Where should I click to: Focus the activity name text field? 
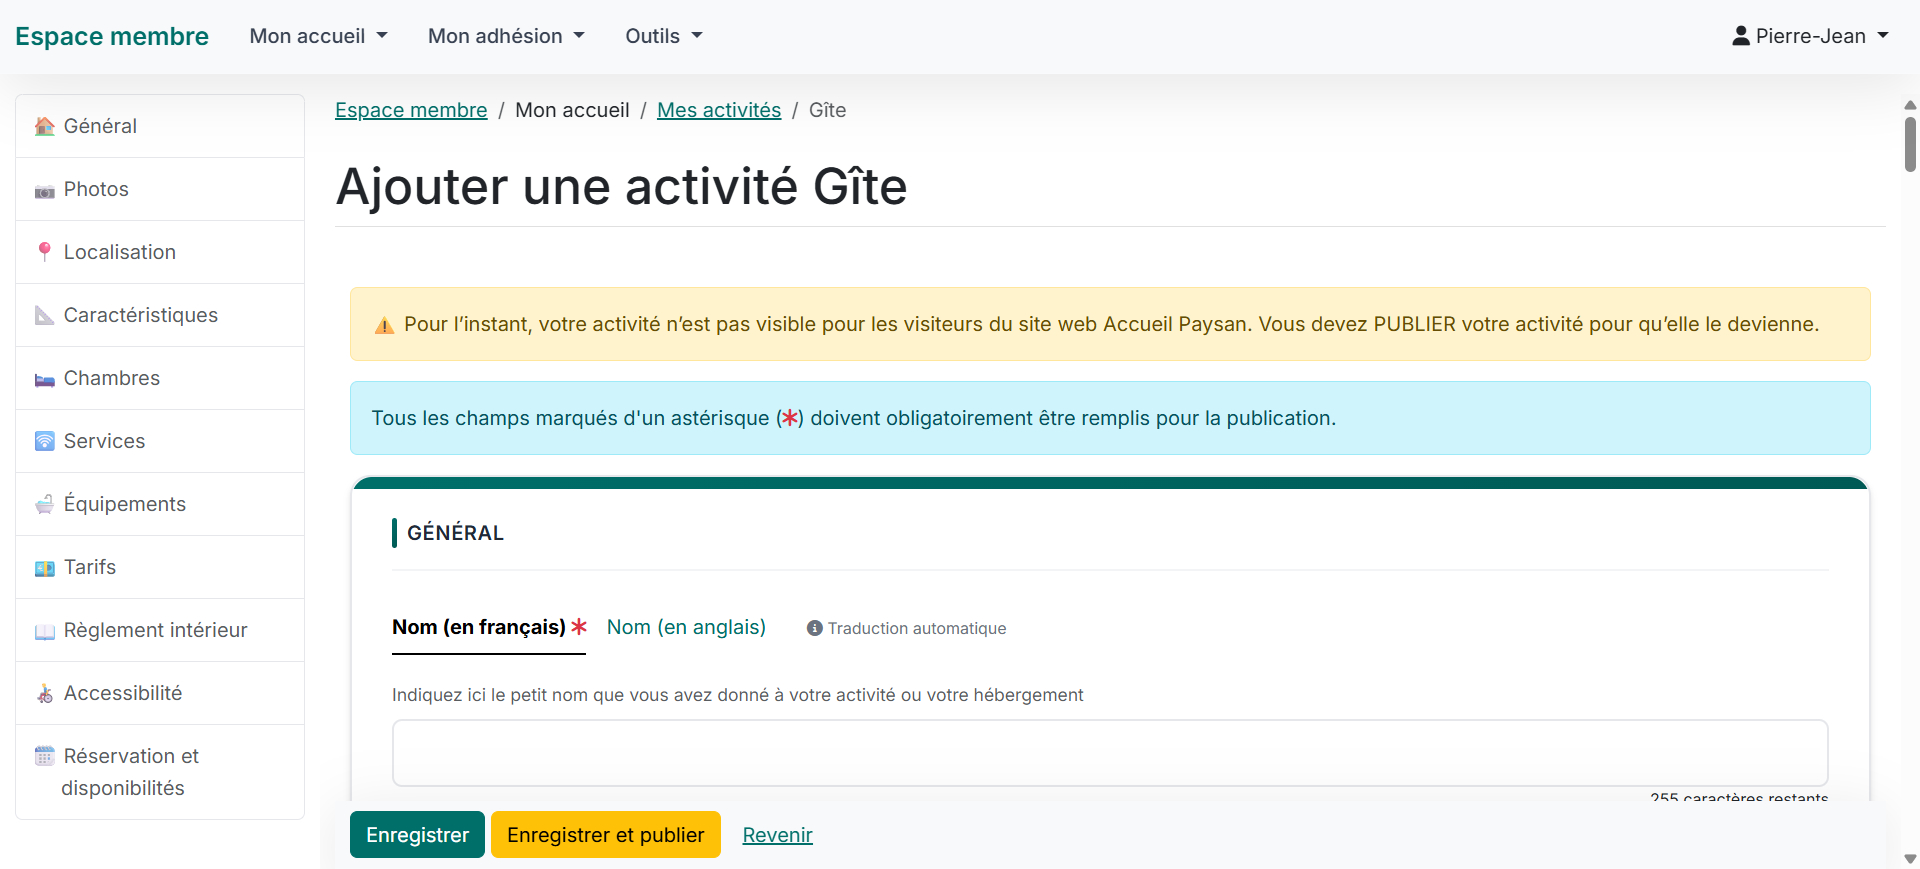[1109, 753]
